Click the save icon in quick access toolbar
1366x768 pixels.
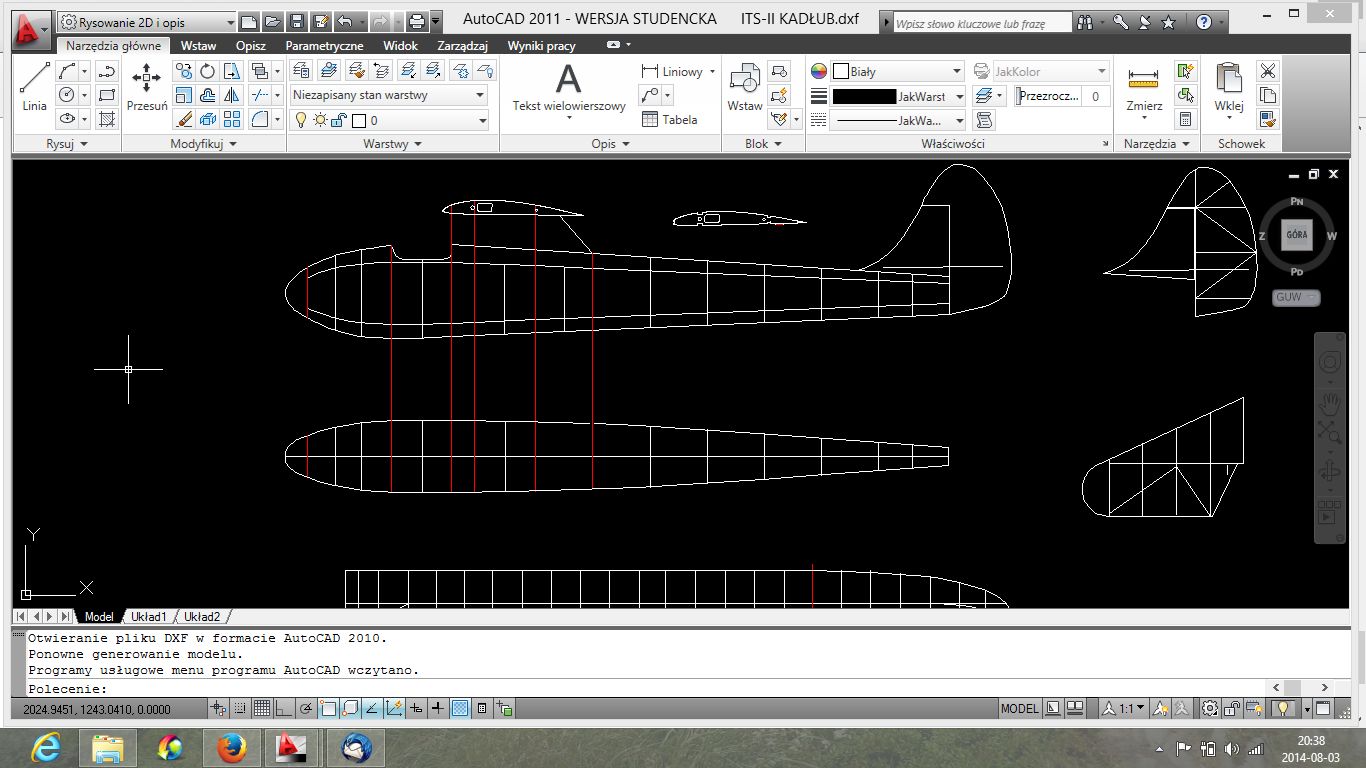click(297, 21)
